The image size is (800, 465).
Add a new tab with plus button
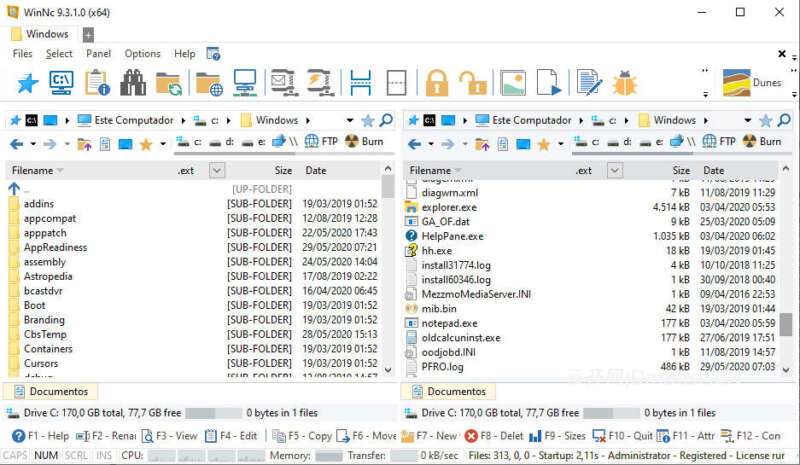click(x=88, y=35)
